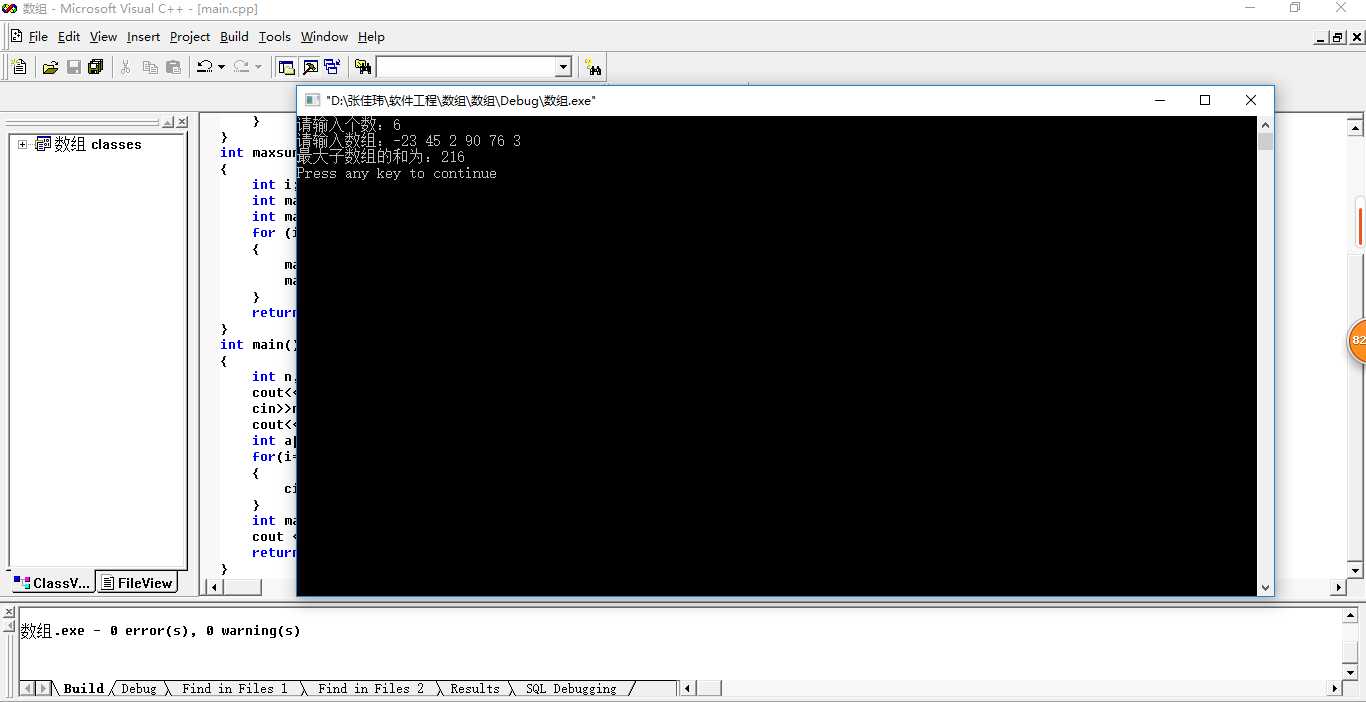This screenshot has width=1366, height=702.
Task: Open the Project menu
Action: pos(189,36)
